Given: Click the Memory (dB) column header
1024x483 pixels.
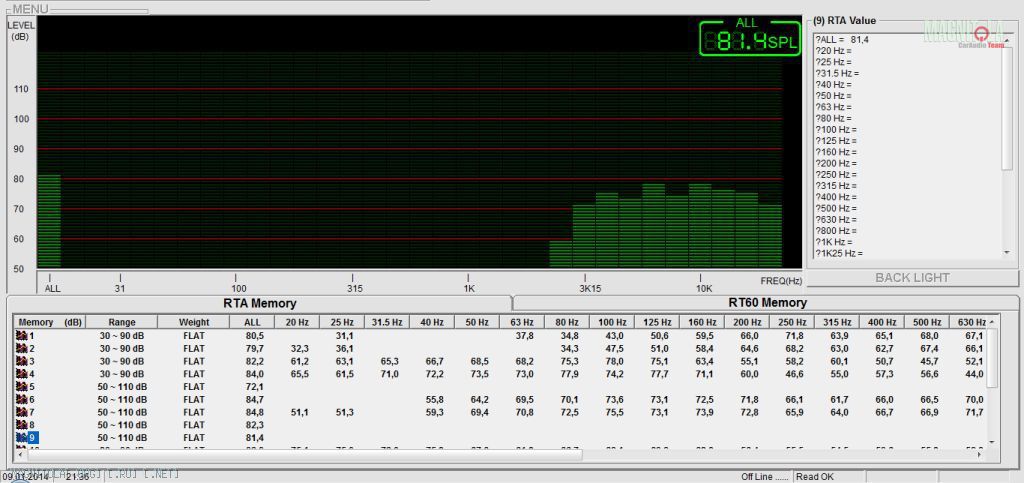Looking at the screenshot, I should pyautogui.click(x=50, y=322).
